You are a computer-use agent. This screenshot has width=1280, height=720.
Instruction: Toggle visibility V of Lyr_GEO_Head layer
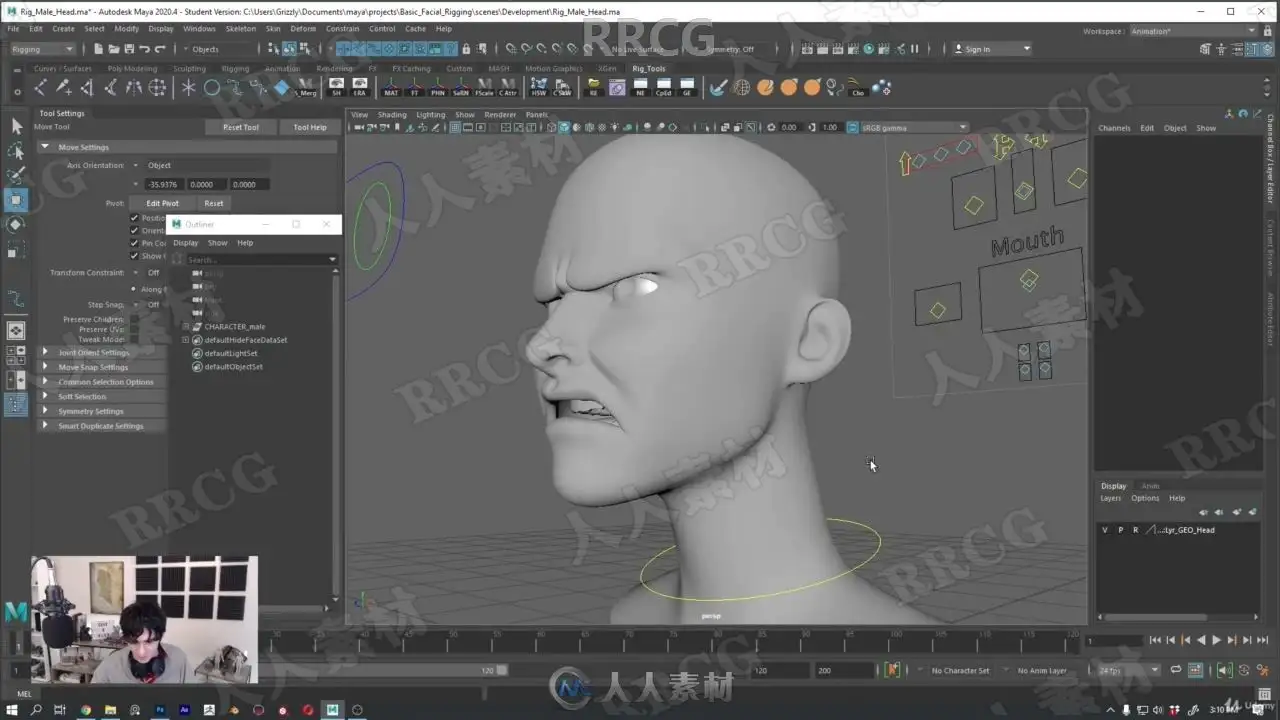point(1105,530)
